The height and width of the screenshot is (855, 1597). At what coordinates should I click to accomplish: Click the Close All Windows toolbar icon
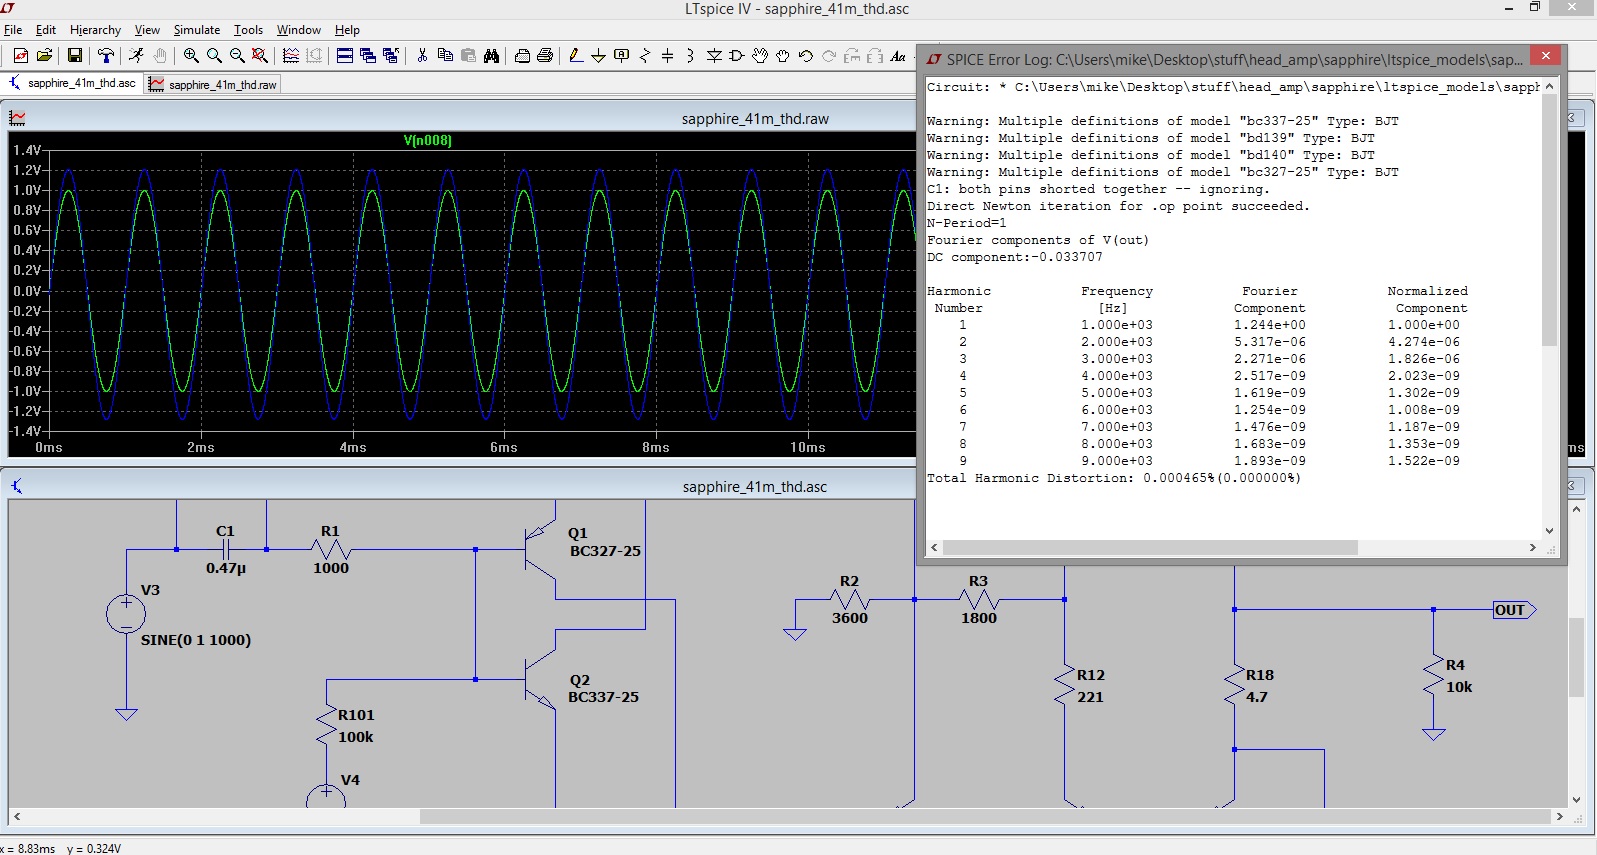(x=390, y=56)
